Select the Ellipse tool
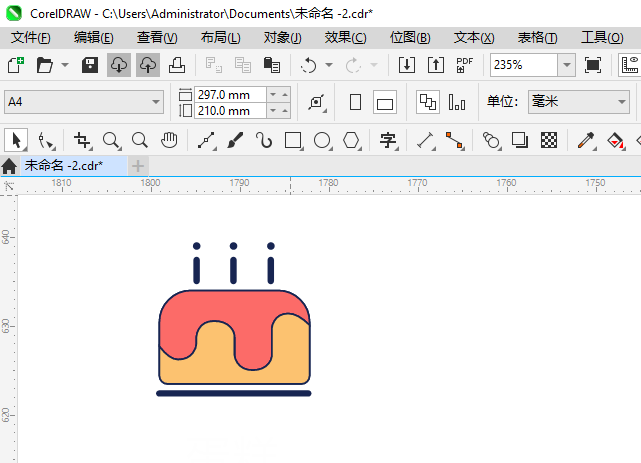This screenshot has width=641, height=463. point(322,141)
